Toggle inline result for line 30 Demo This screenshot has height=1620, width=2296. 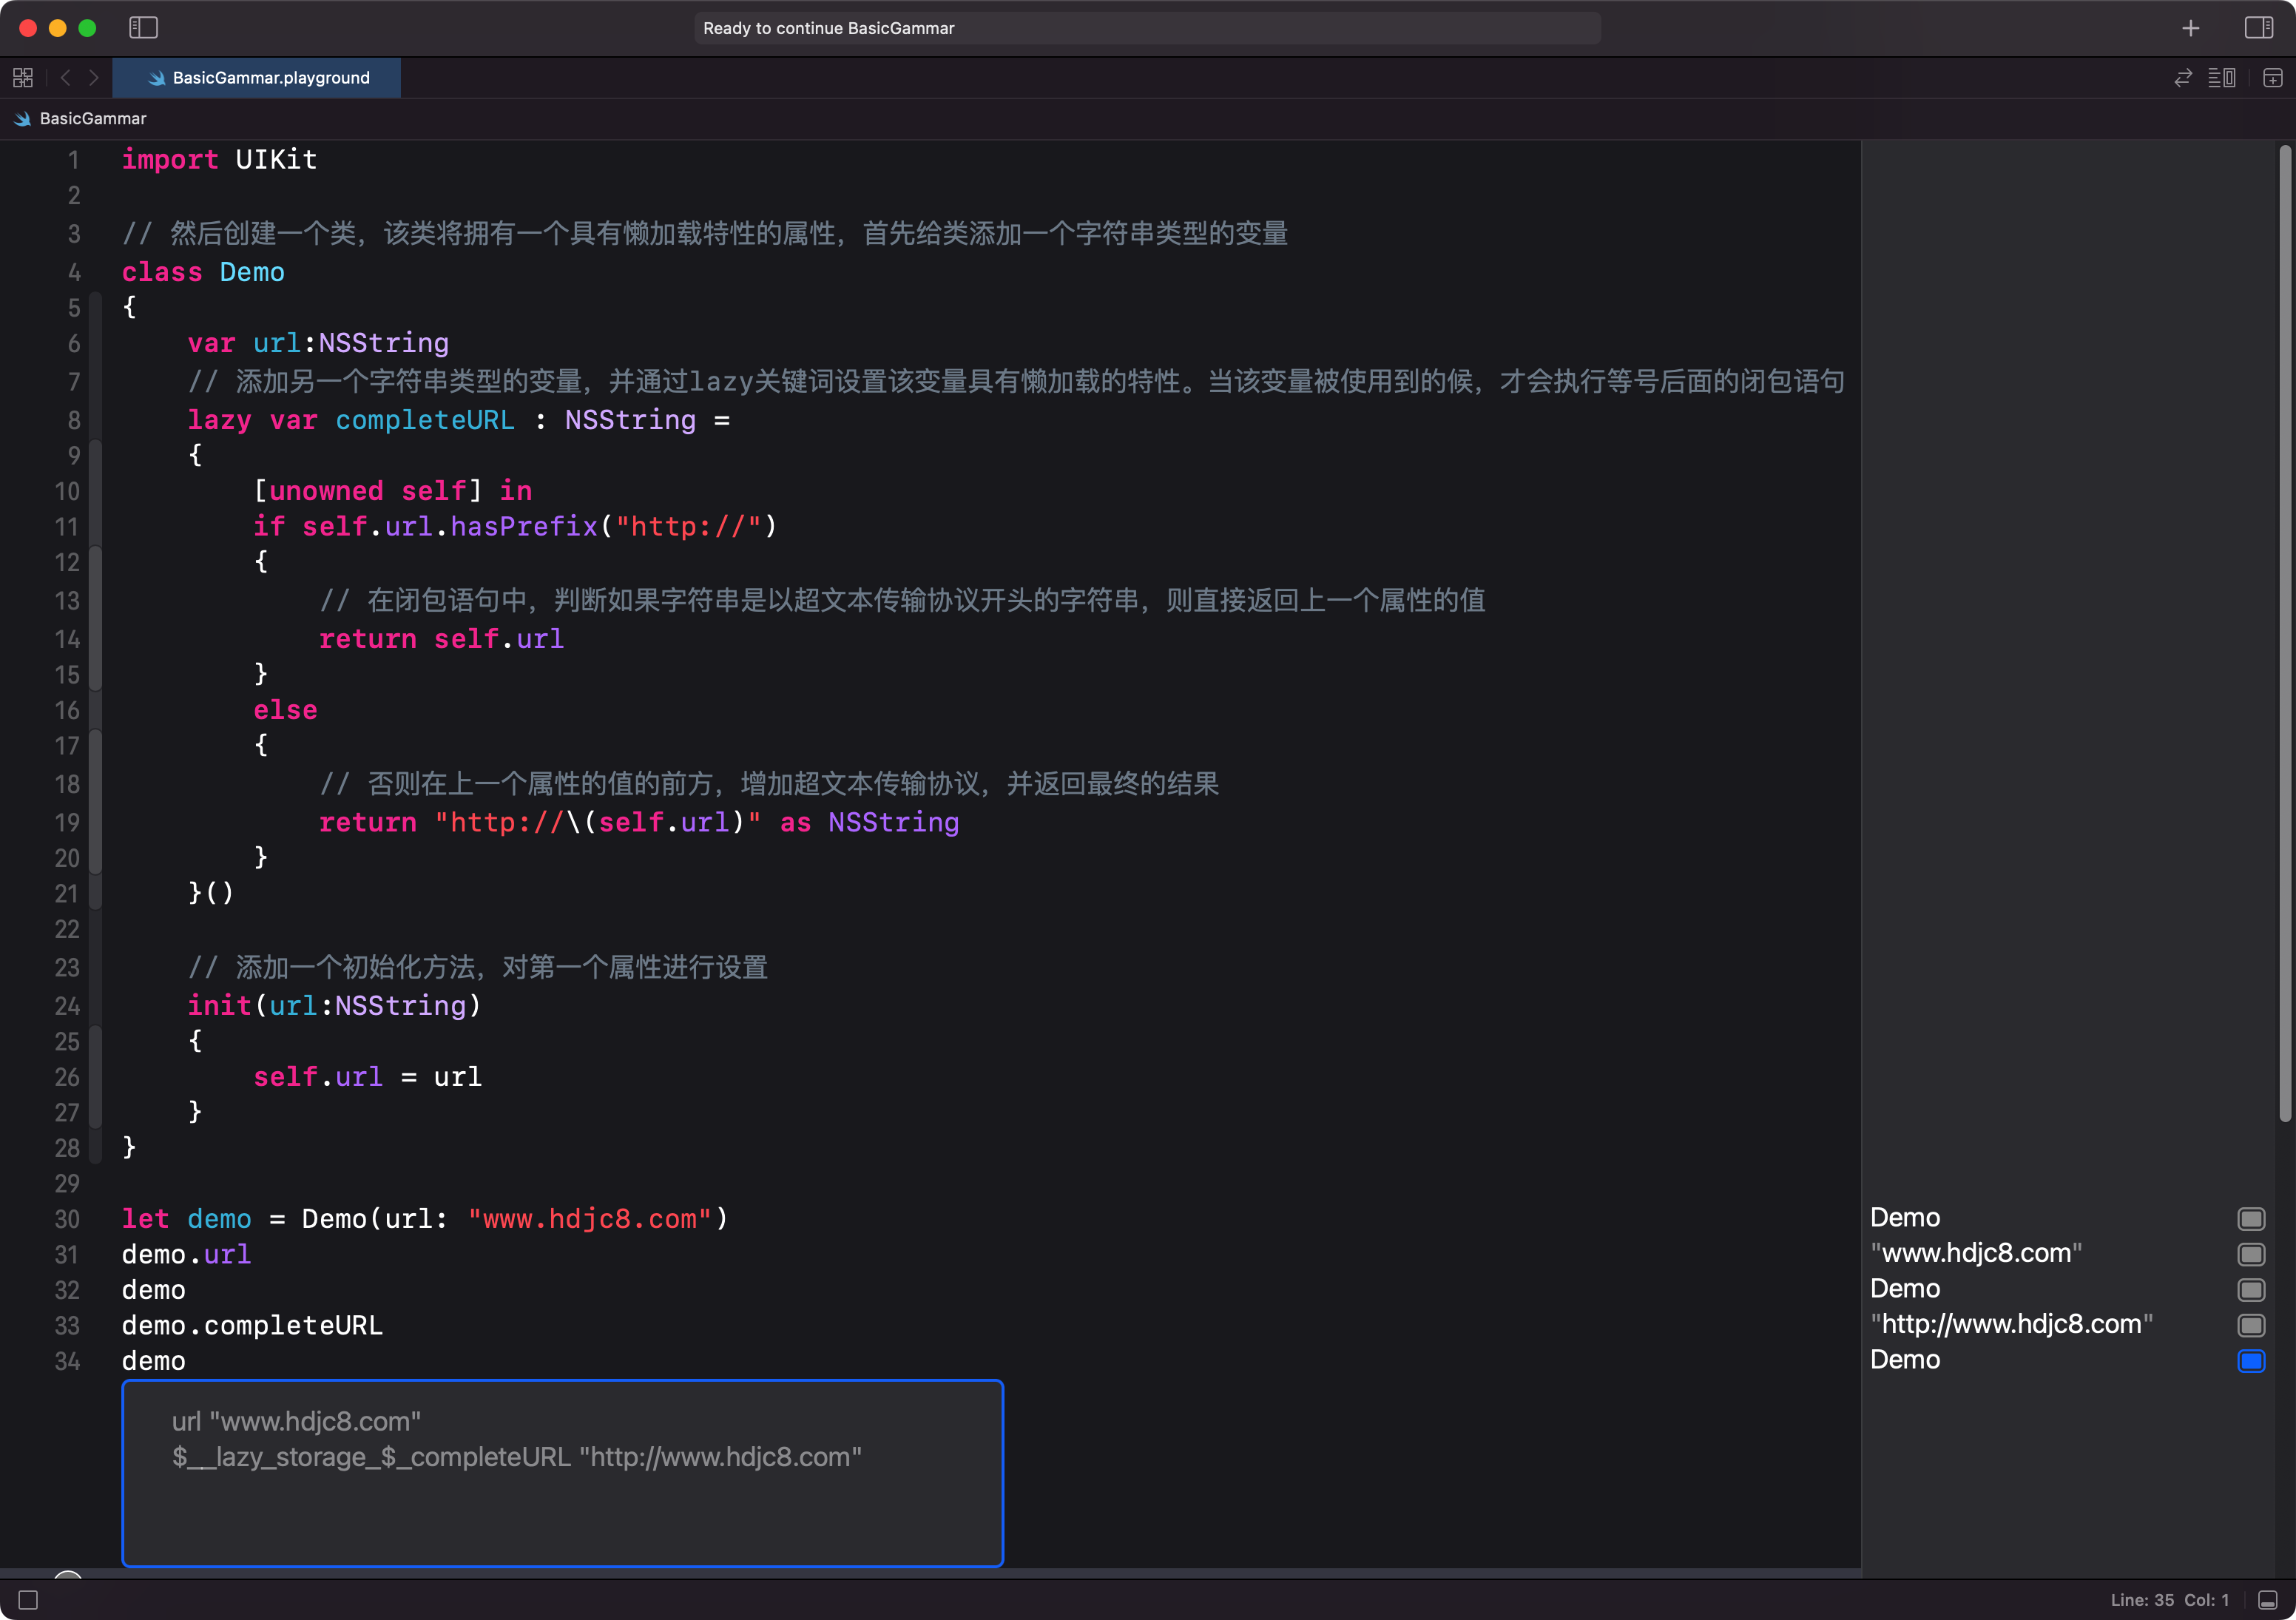[2251, 1219]
